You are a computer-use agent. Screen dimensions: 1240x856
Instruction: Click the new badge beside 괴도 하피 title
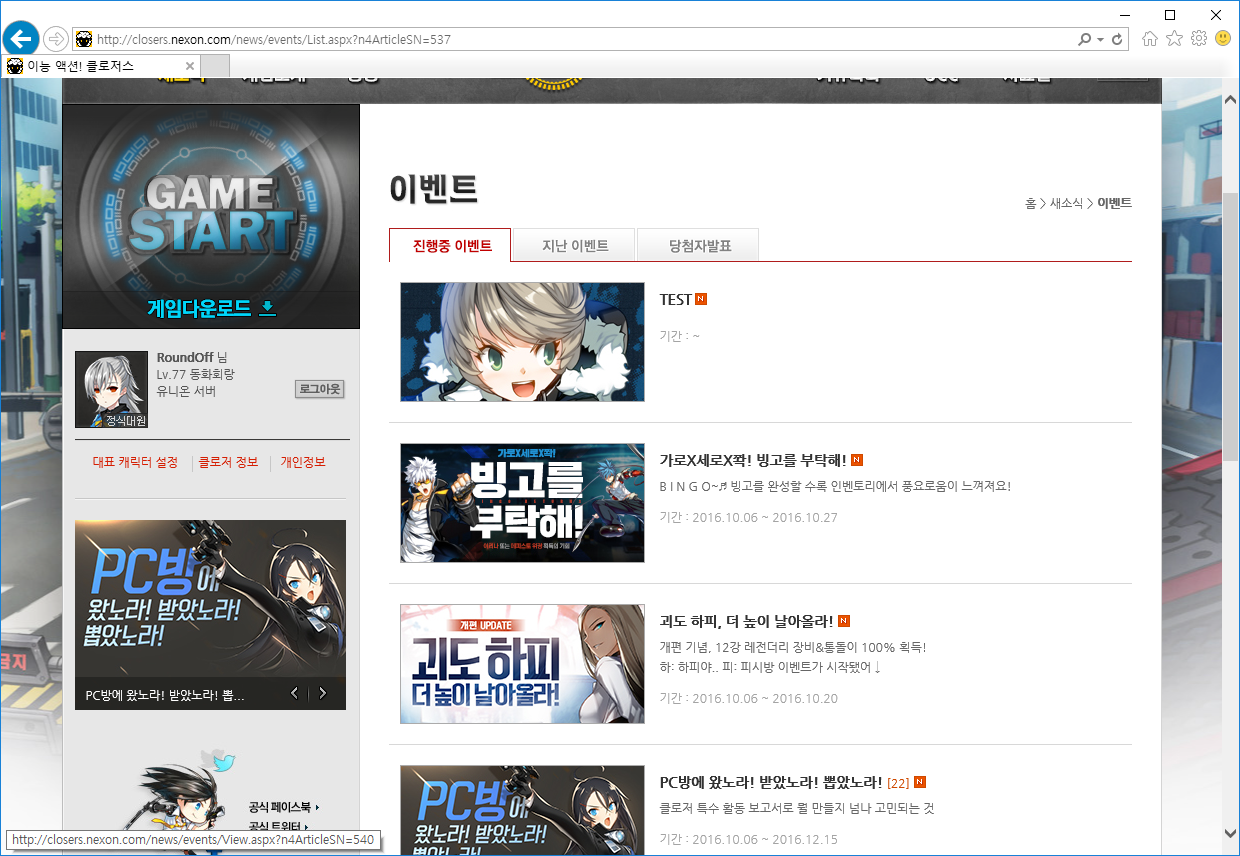(x=843, y=621)
